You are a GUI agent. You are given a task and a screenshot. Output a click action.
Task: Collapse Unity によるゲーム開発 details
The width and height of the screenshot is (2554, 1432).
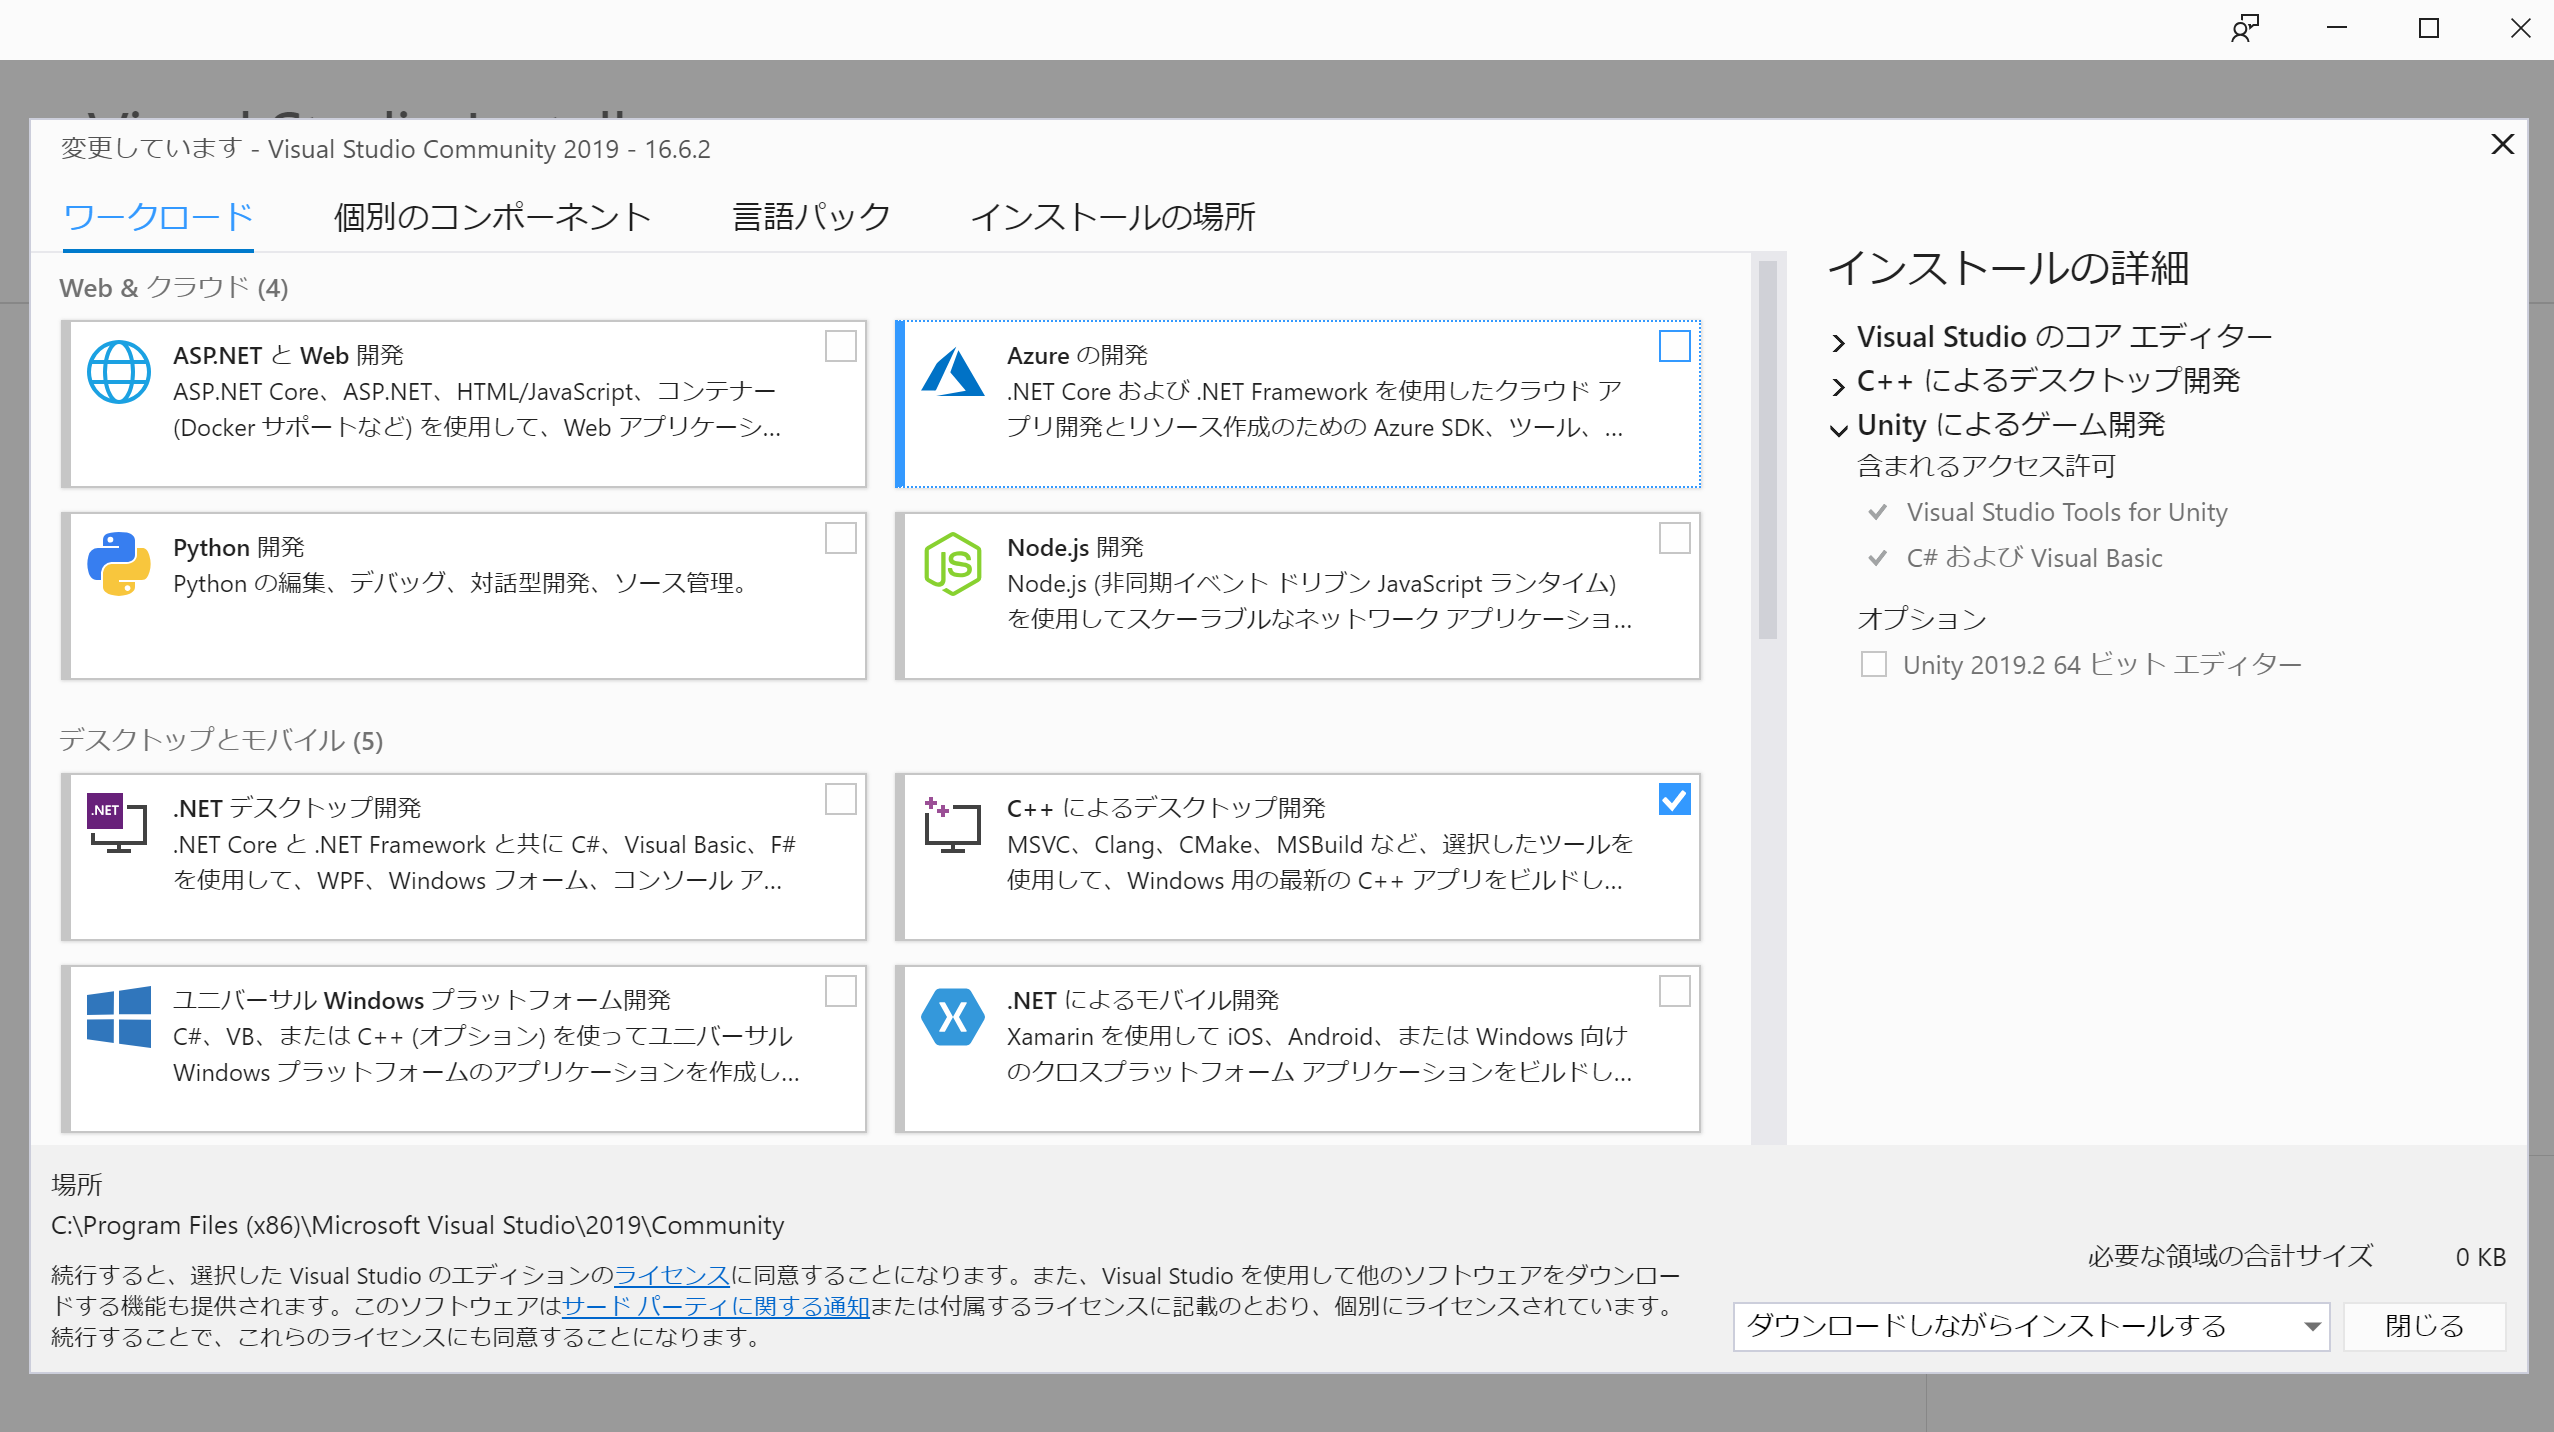1838,429
